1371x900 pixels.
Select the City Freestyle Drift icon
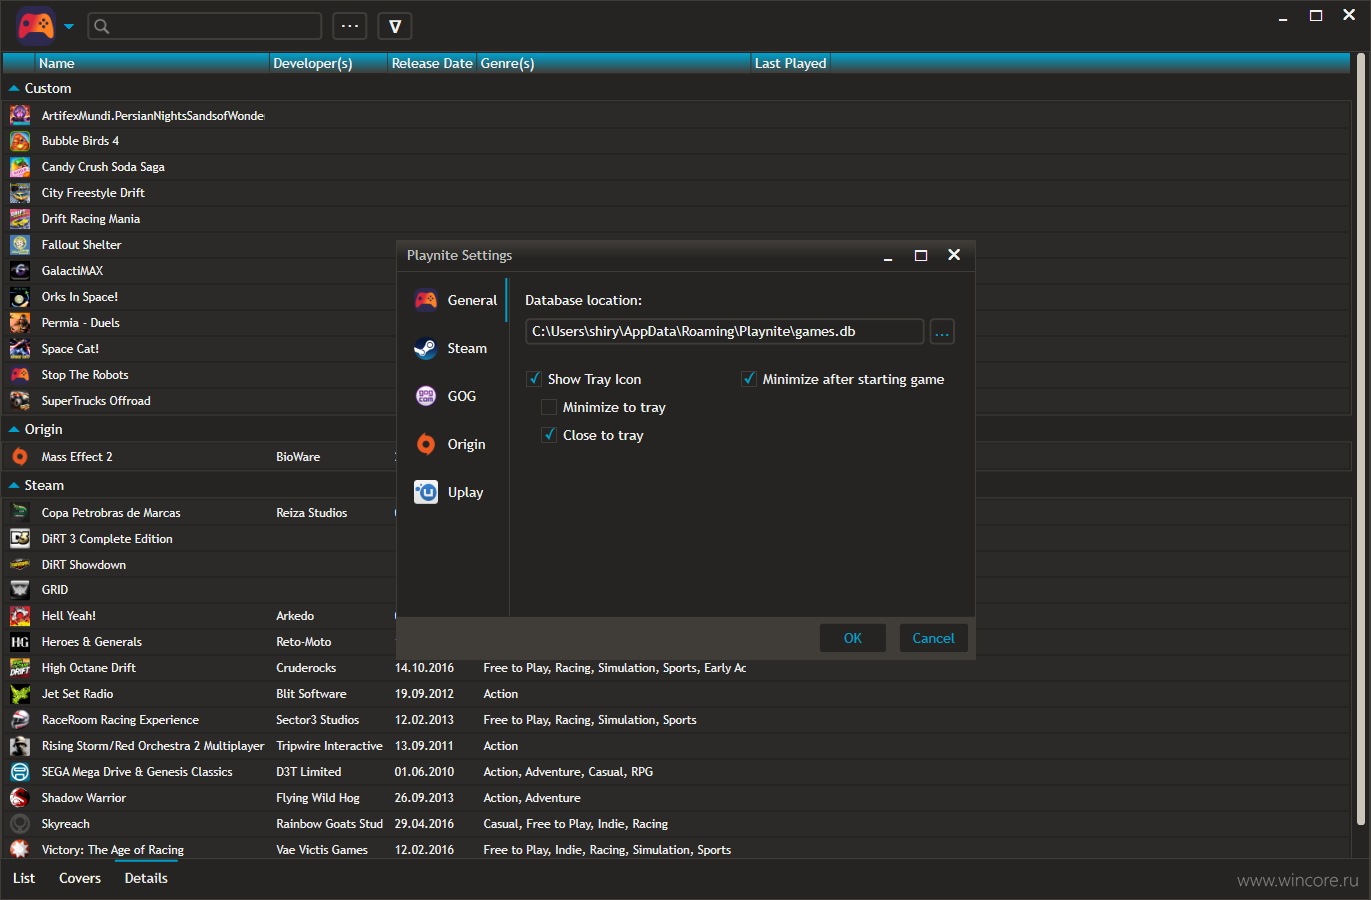[20, 193]
